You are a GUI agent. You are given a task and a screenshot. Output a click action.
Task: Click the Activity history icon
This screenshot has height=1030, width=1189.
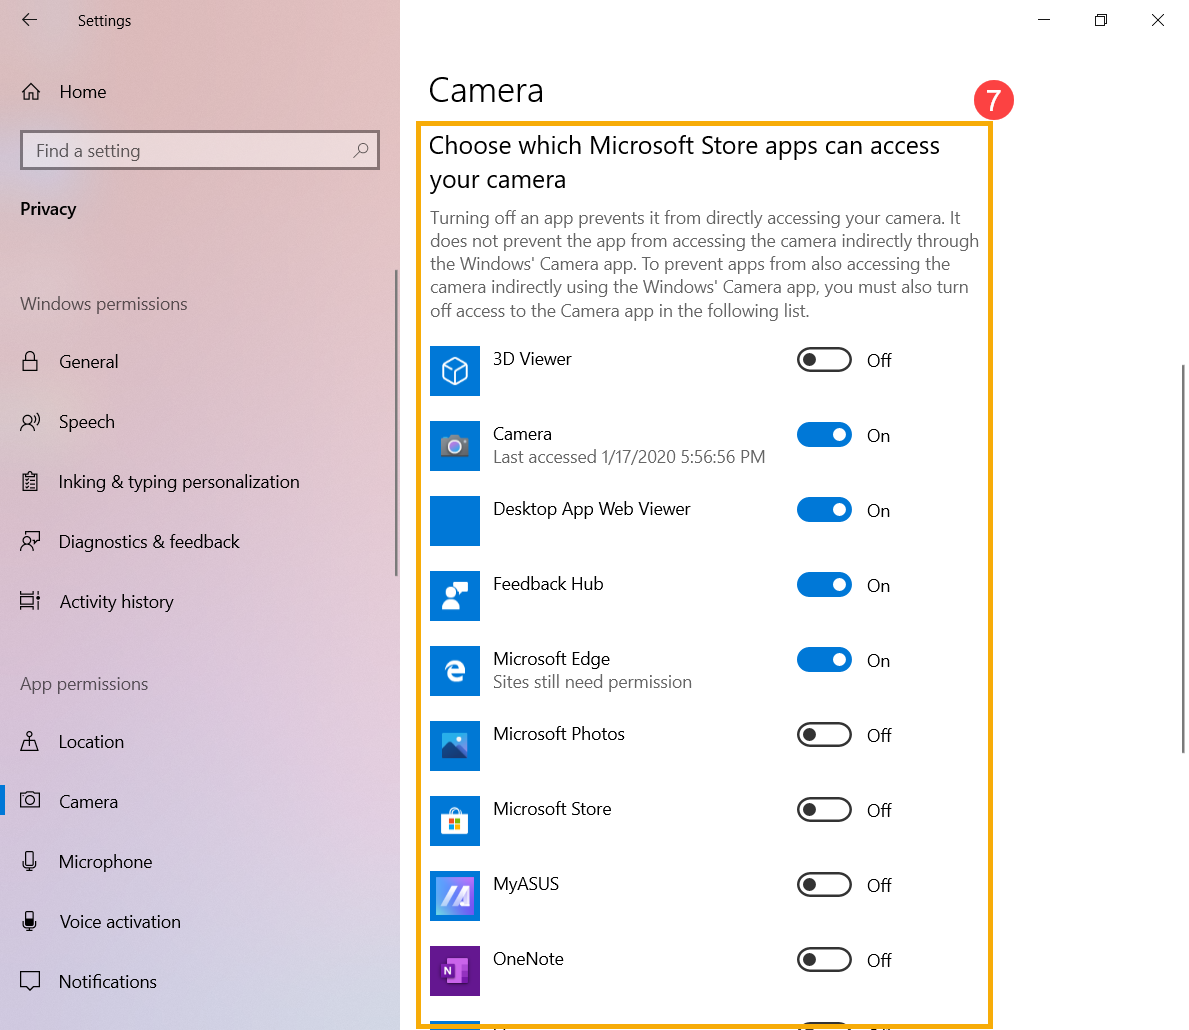pos(30,601)
